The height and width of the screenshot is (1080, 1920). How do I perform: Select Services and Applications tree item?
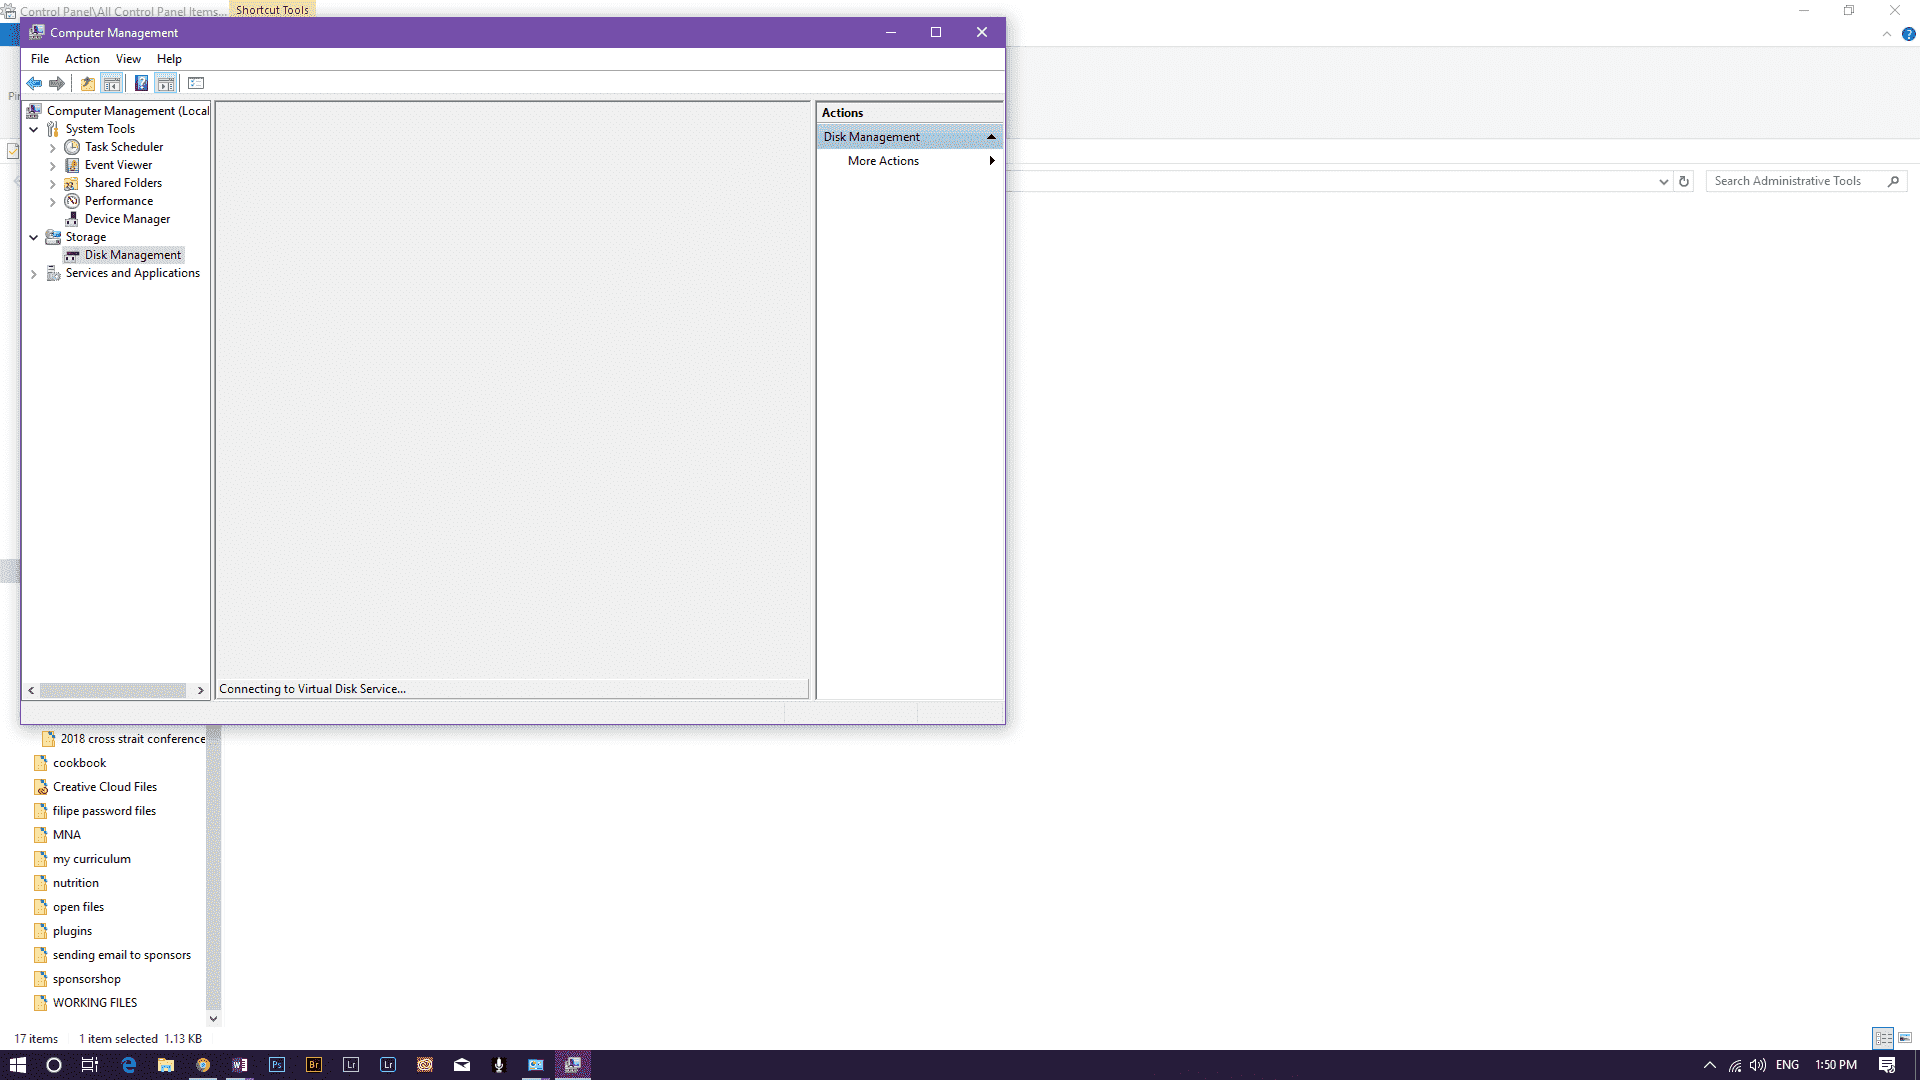(x=132, y=273)
